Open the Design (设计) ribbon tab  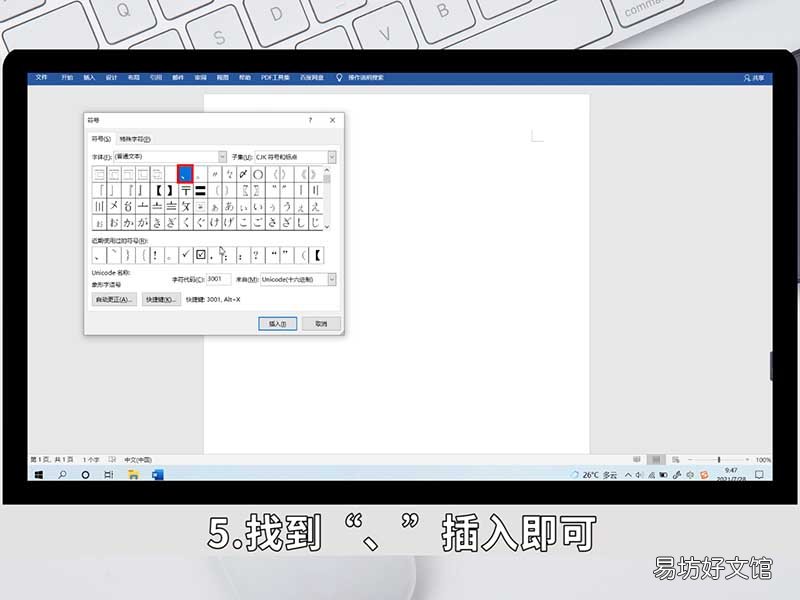[111, 78]
